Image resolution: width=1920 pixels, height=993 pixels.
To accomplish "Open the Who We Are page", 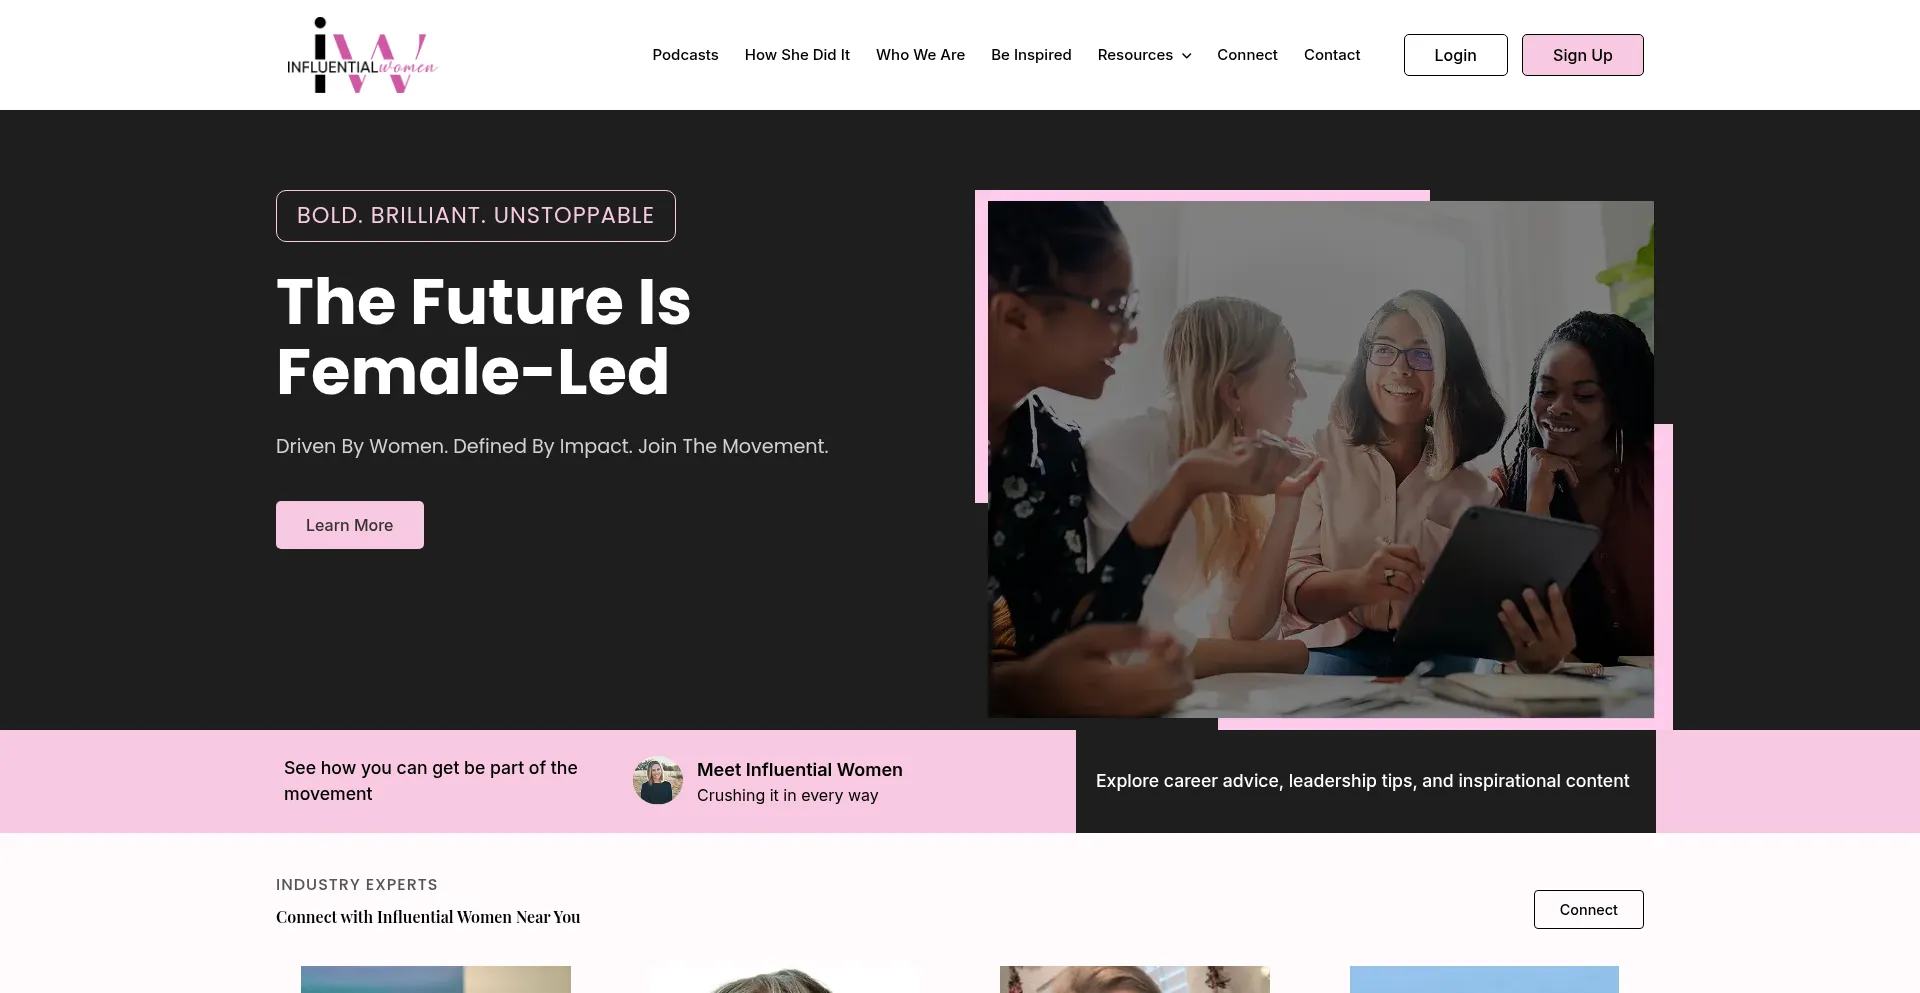I will [x=920, y=55].
